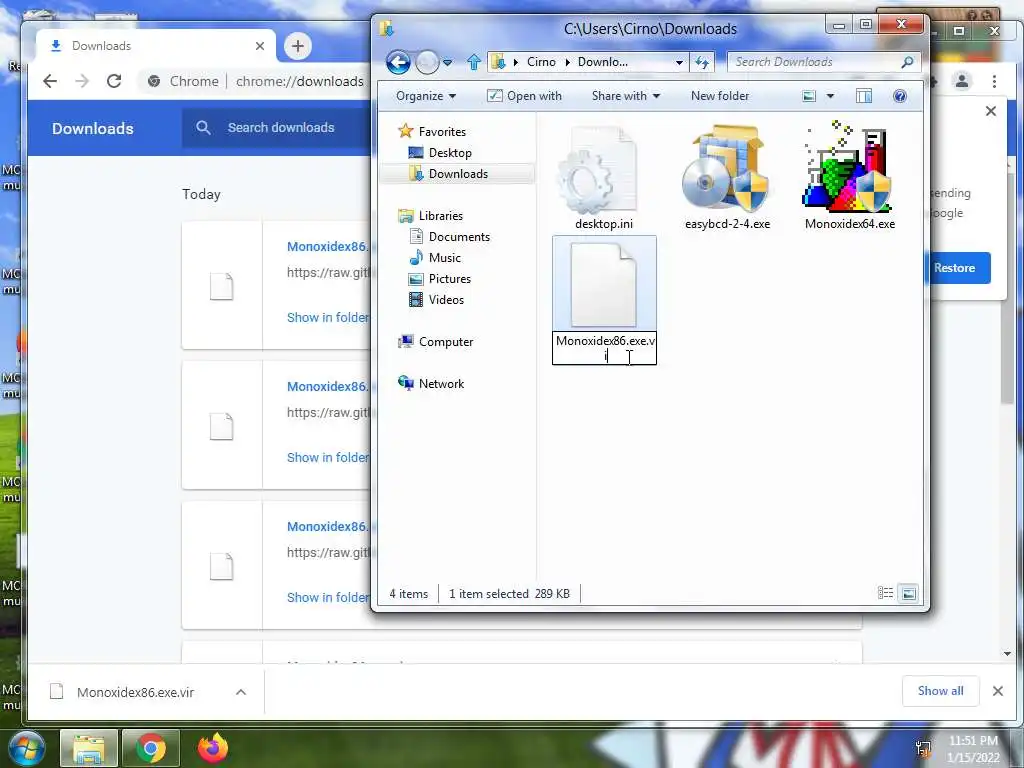Image resolution: width=1024 pixels, height=768 pixels.
Task: Expand the address bar path dropdown
Action: tap(679, 62)
